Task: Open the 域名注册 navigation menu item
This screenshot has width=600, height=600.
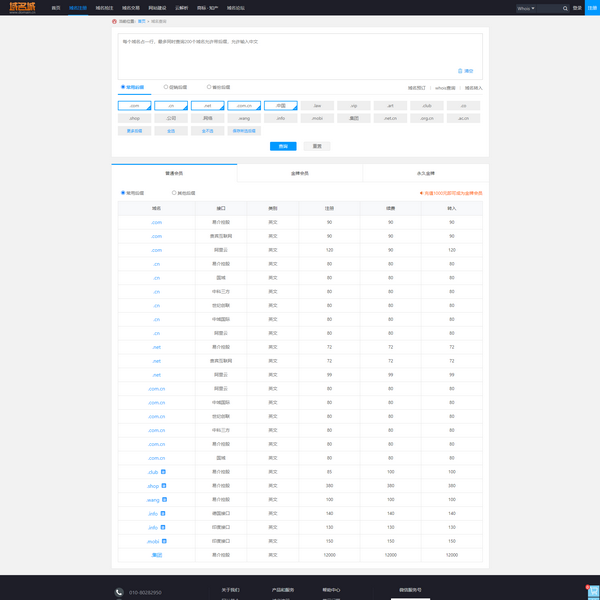Action: 78,7
